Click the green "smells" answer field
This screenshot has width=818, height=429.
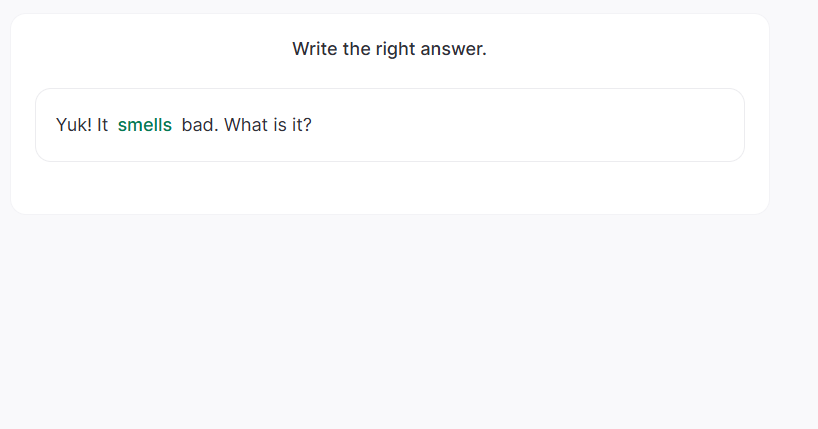click(x=145, y=125)
